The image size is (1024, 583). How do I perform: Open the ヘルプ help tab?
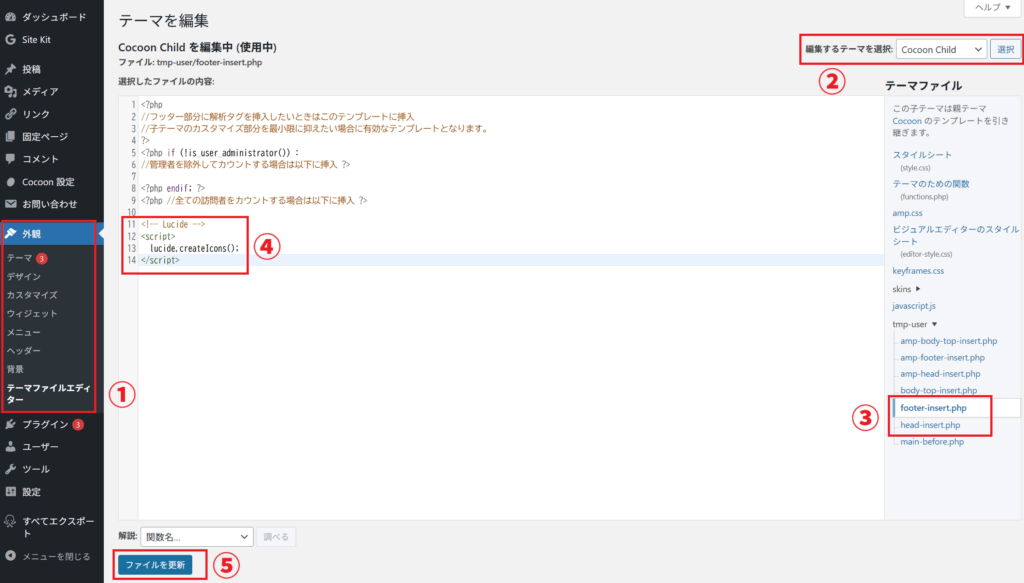991,7
